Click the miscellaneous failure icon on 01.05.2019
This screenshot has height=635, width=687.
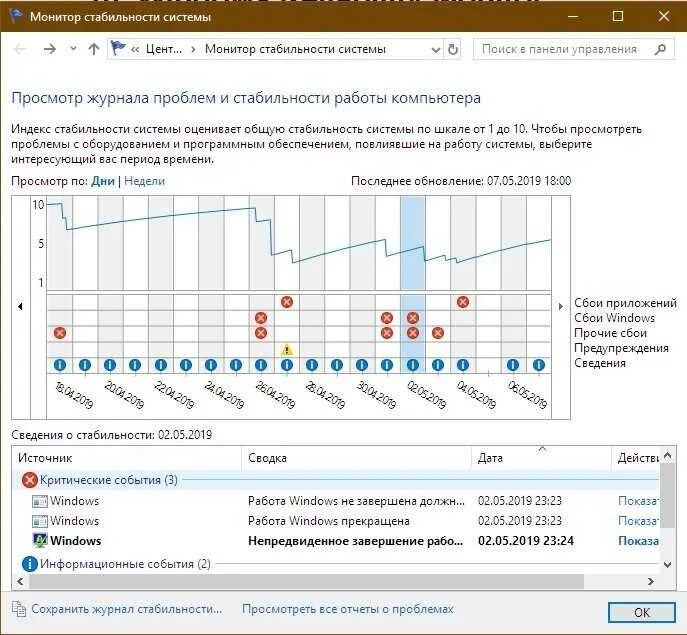pyautogui.click(x=386, y=333)
